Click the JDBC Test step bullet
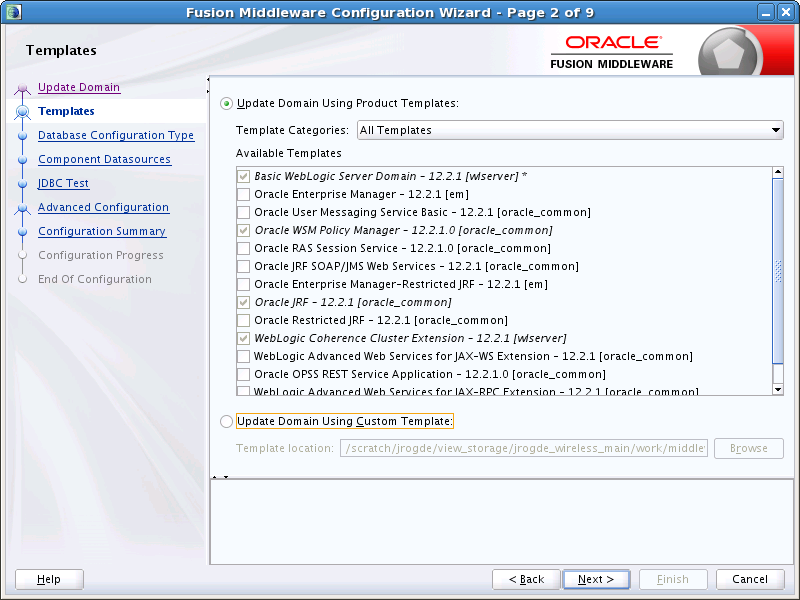This screenshot has width=800, height=600. (x=22, y=184)
